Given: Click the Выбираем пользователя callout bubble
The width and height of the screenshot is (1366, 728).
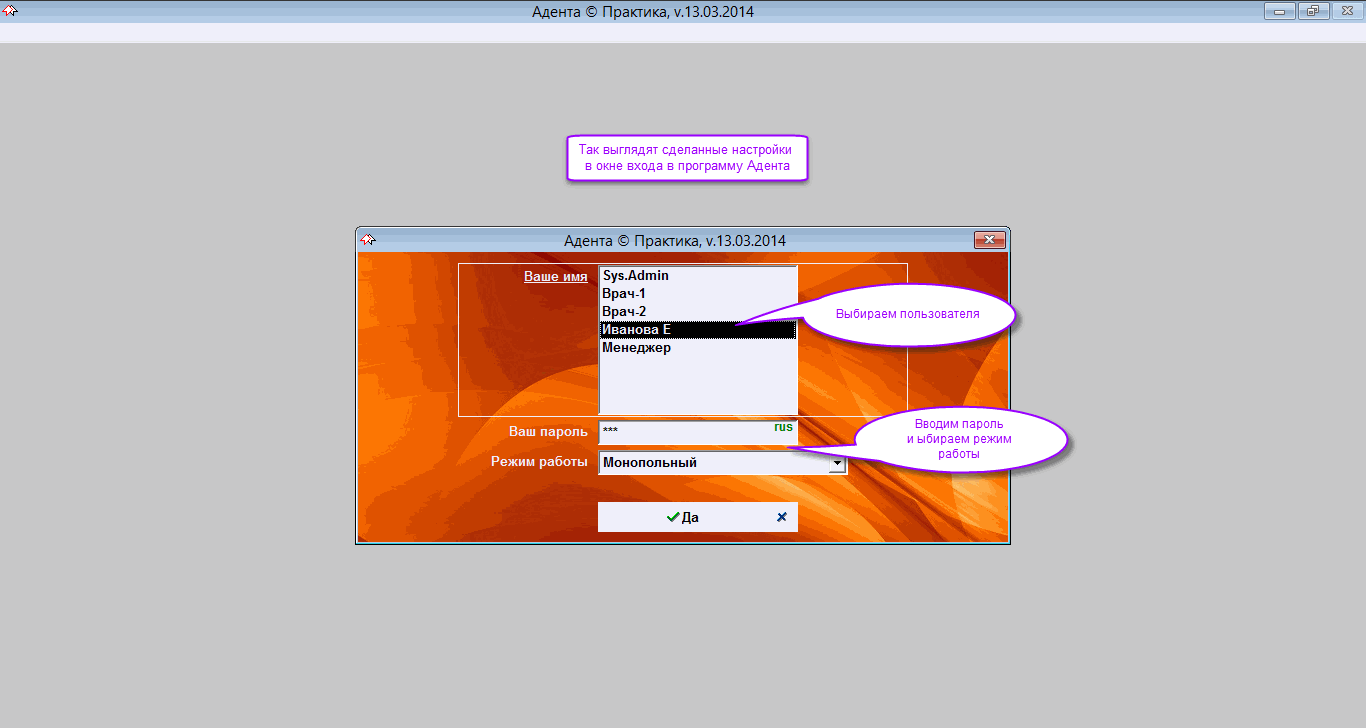Looking at the screenshot, I should (x=907, y=314).
